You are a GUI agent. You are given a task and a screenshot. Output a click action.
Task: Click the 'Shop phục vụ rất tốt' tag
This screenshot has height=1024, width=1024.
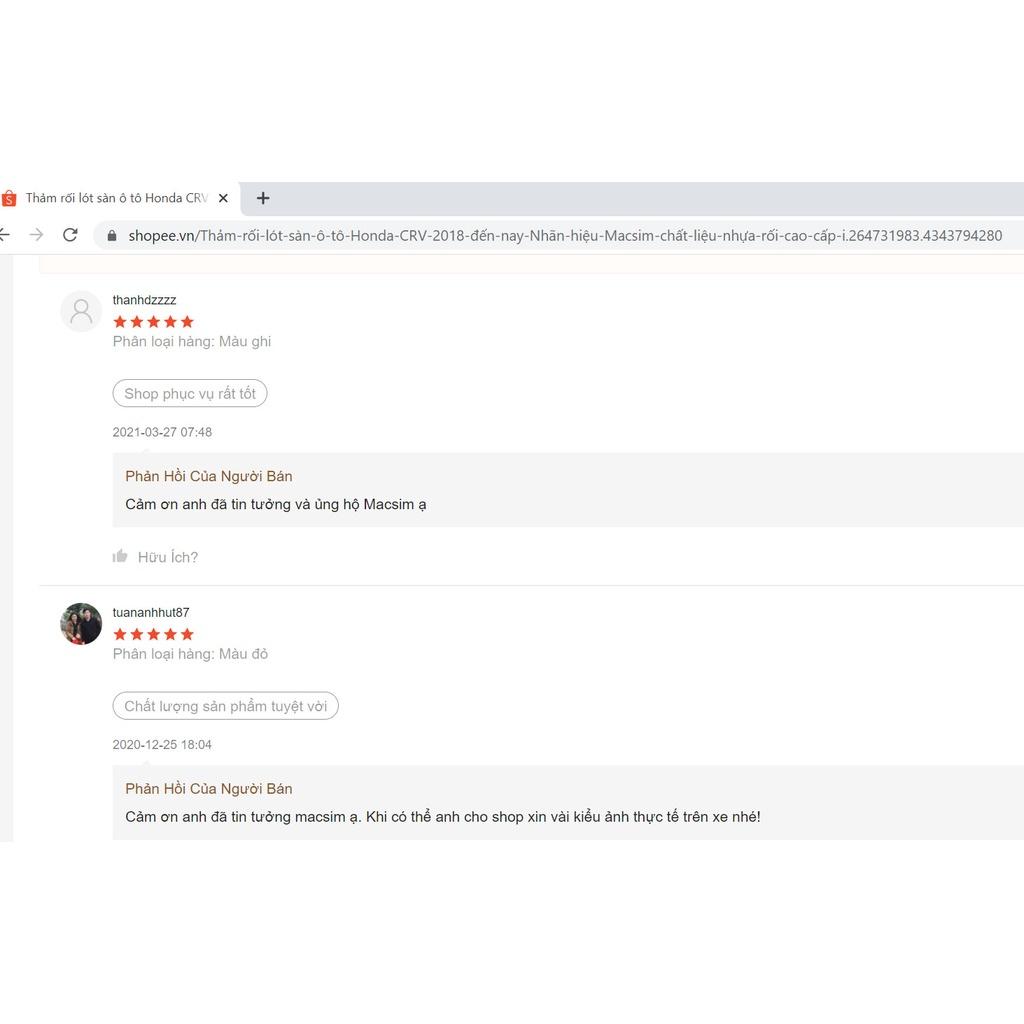coord(190,394)
